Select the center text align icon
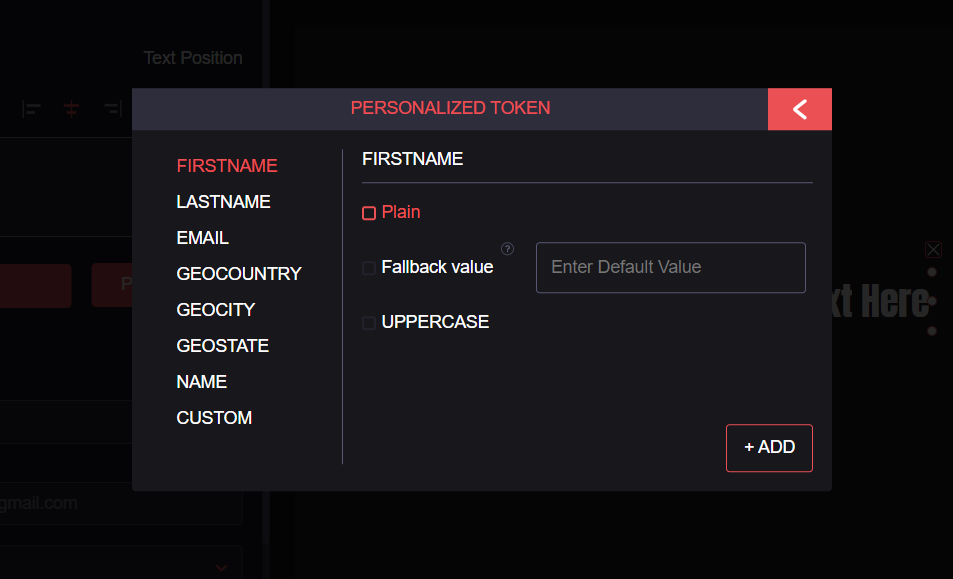This screenshot has height=579, width=953. [x=72, y=109]
